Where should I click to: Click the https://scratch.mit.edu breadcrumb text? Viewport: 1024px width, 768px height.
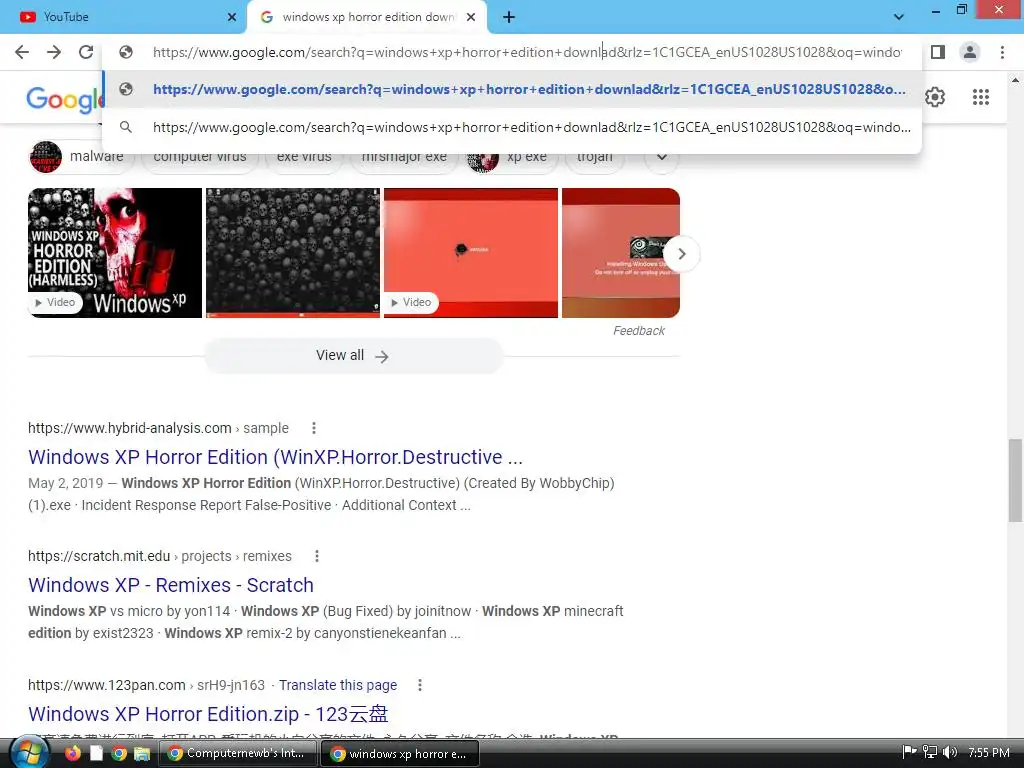coord(99,556)
